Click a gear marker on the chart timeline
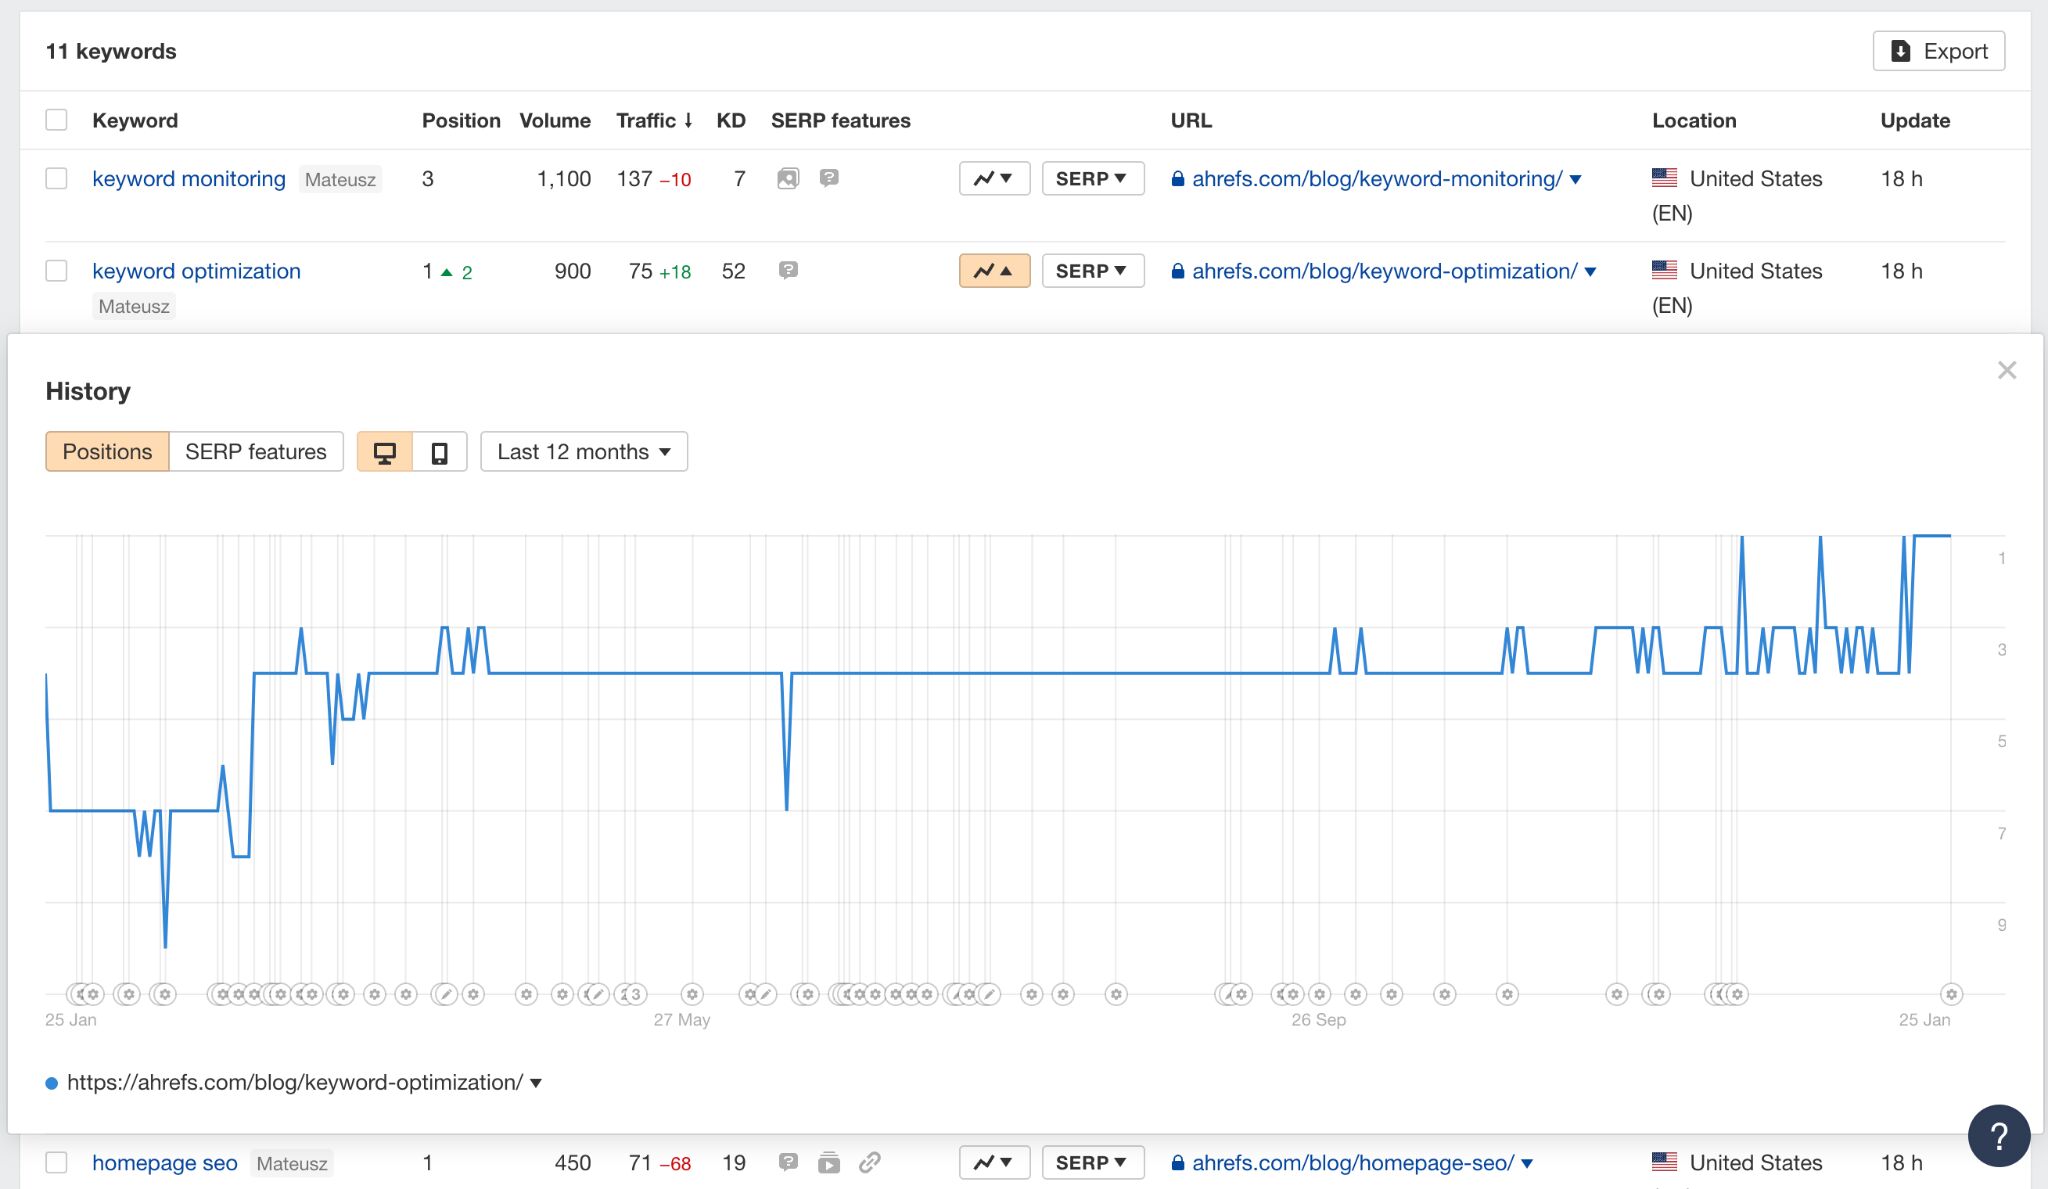The height and width of the screenshot is (1189, 2048). tap(128, 993)
